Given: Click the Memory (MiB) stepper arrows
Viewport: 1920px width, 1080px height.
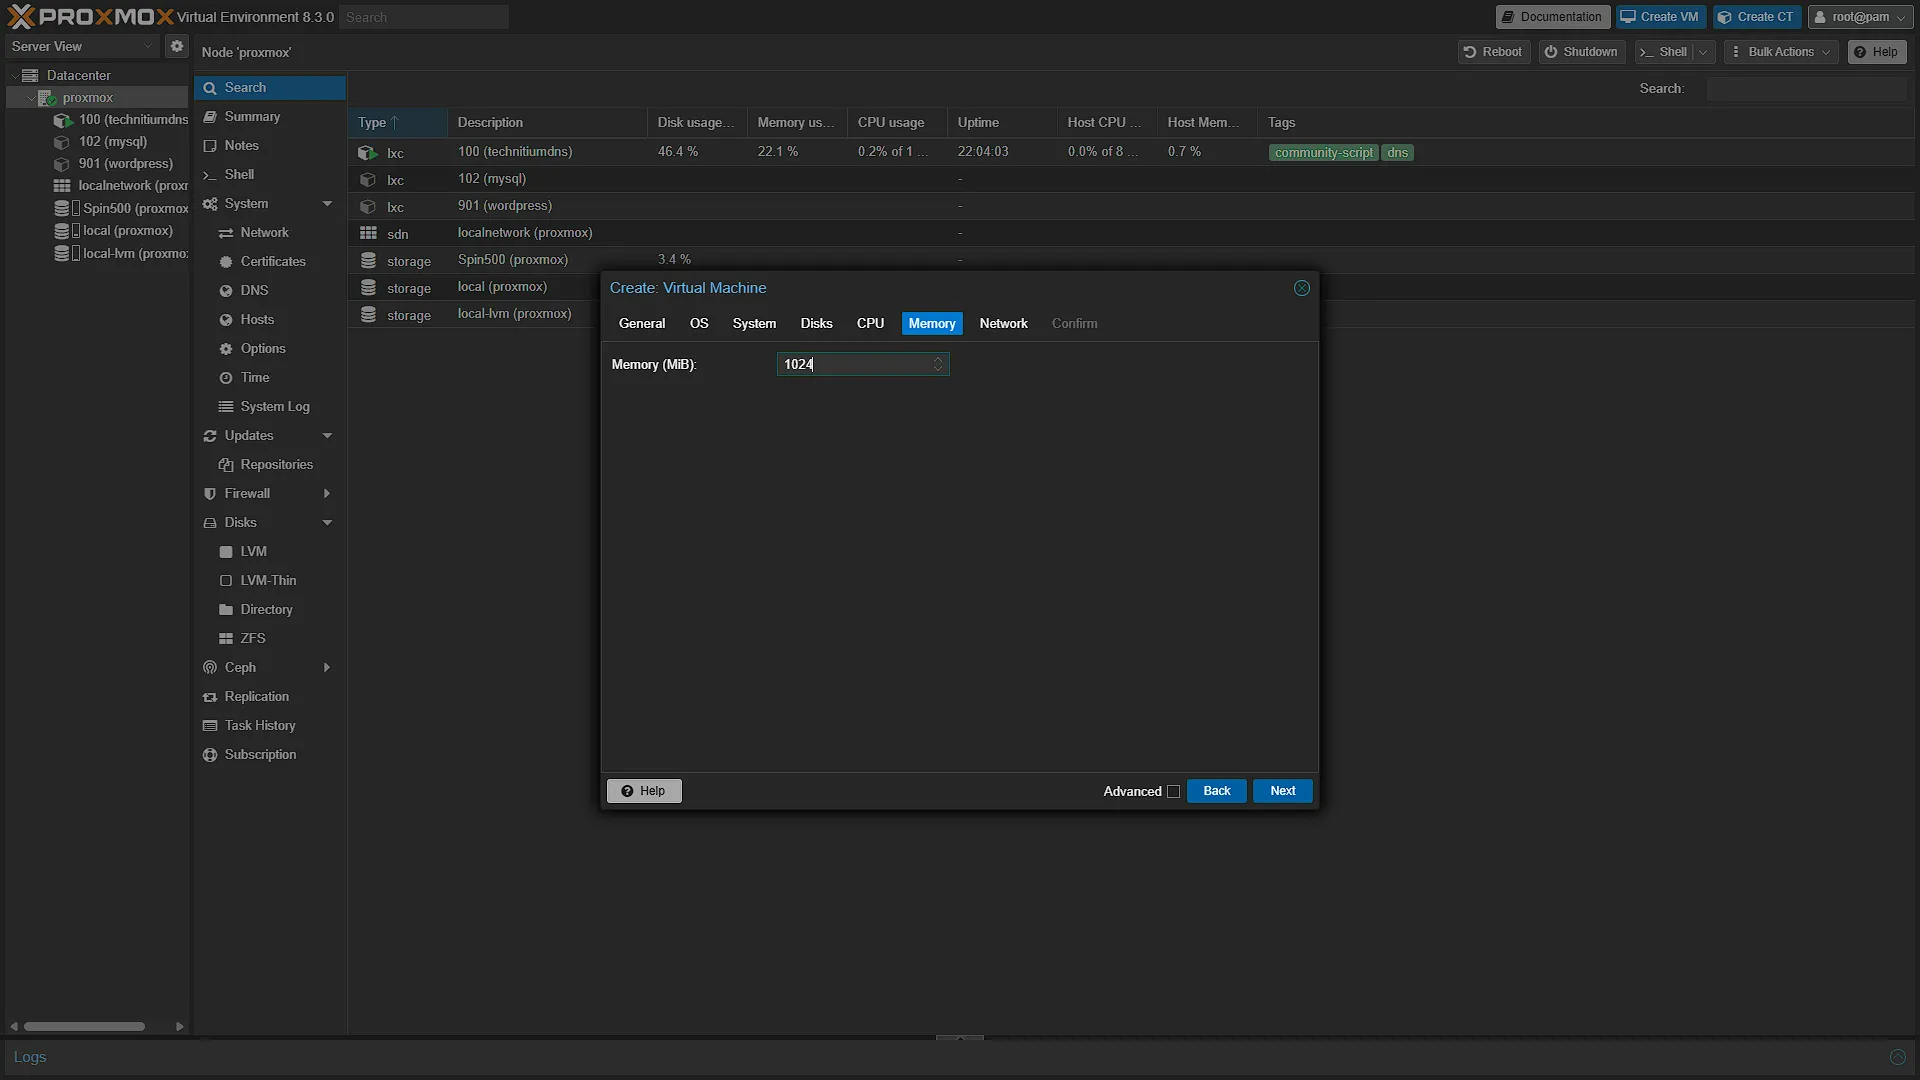Looking at the screenshot, I should click(938, 364).
